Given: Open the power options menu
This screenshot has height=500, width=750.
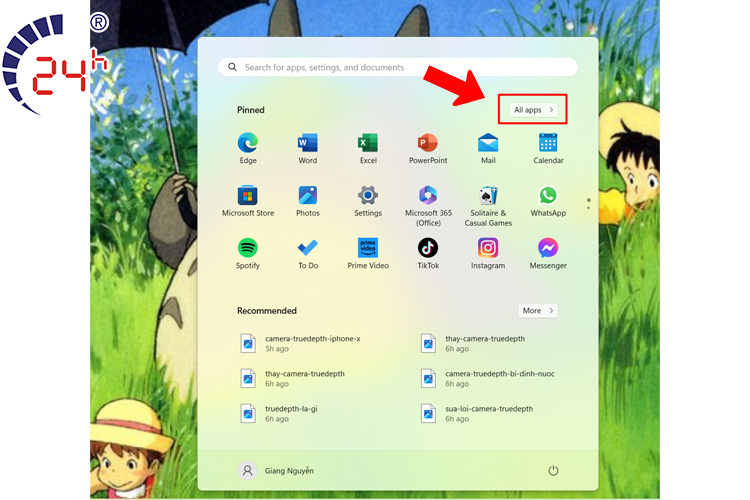Looking at the screenshot, I should (553, 470).
